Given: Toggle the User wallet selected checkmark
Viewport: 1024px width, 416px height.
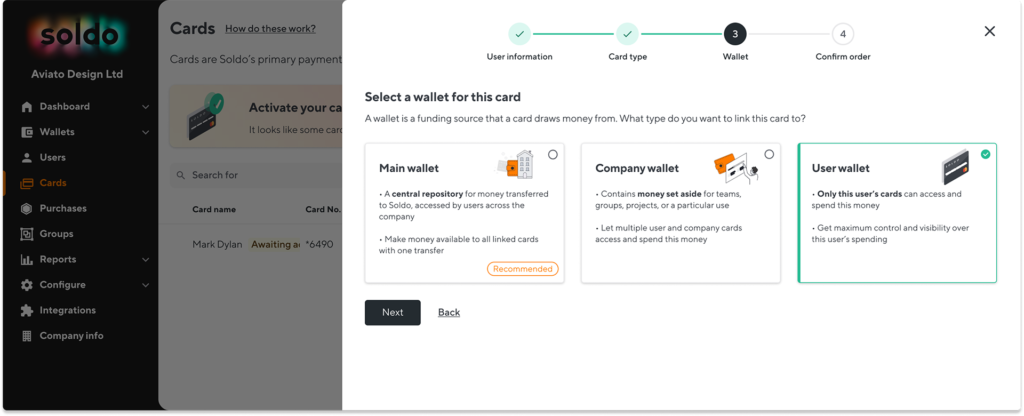Looking at the screenshot, I should (985, 155).
